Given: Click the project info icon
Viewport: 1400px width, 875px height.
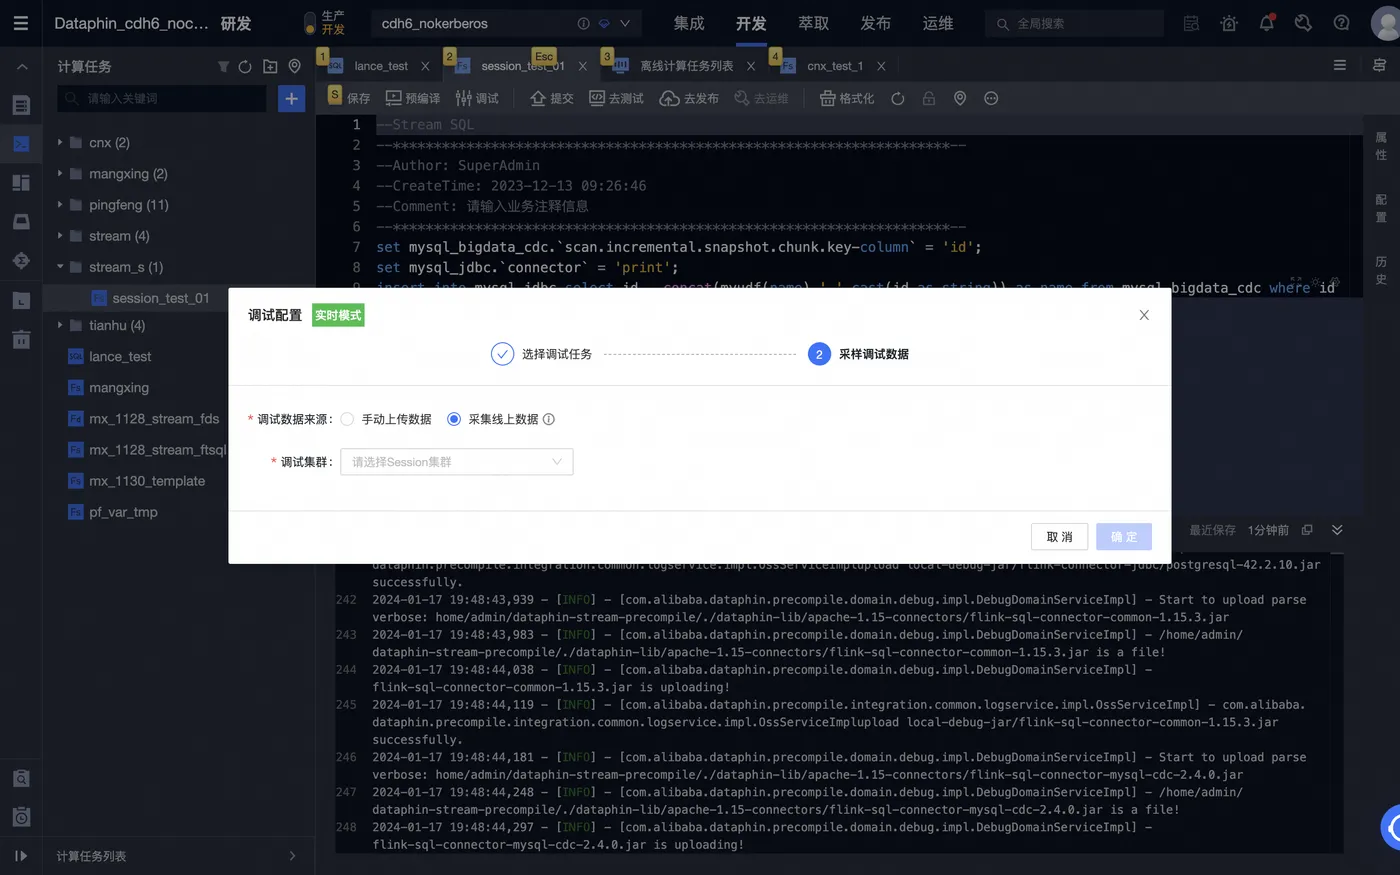Looking at the screenshot, I should point(583,23).
